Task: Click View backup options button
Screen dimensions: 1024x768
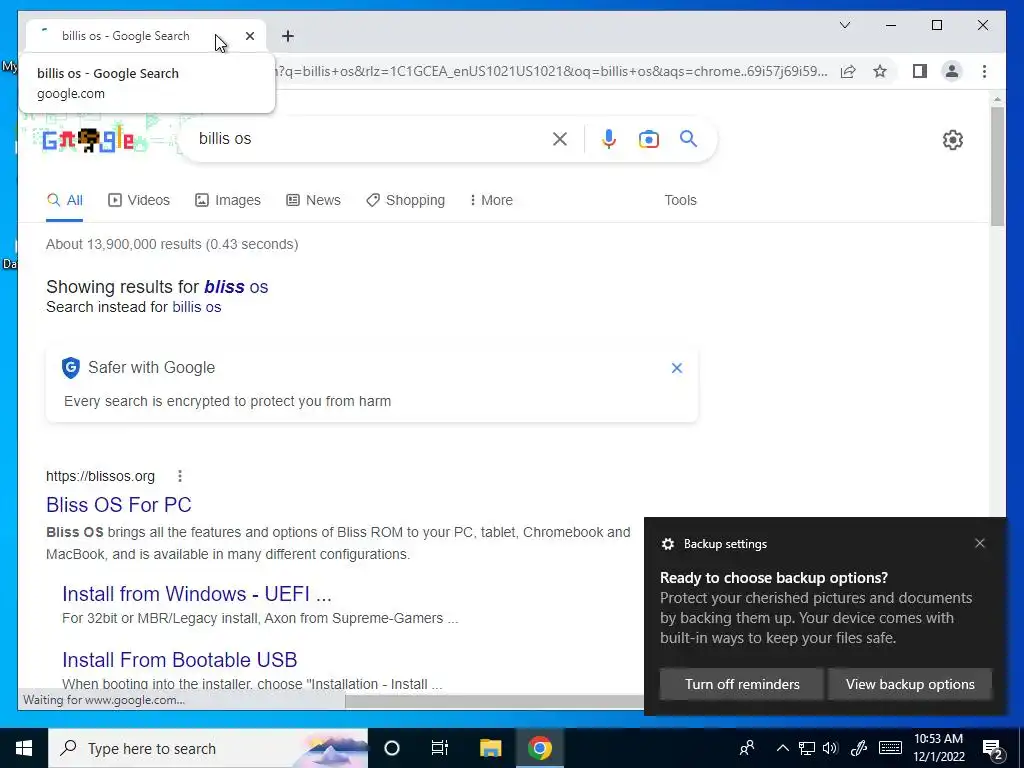Action: point(910,684)
